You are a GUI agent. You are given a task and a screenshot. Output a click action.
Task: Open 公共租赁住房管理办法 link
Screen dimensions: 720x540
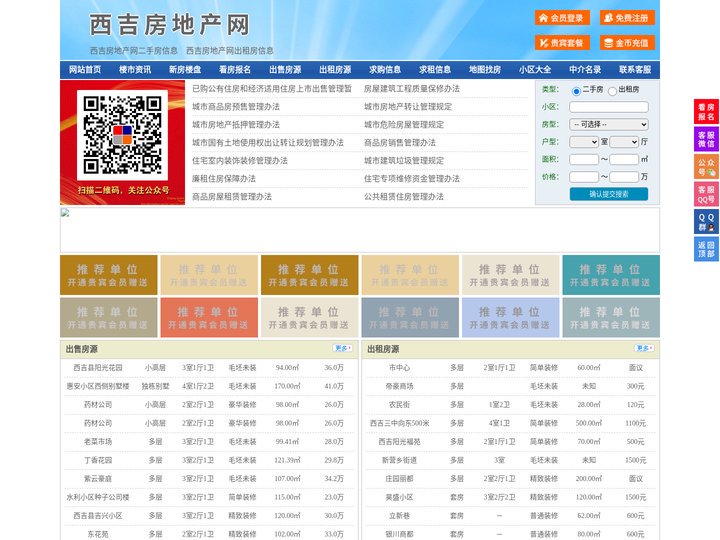point(404,197)
